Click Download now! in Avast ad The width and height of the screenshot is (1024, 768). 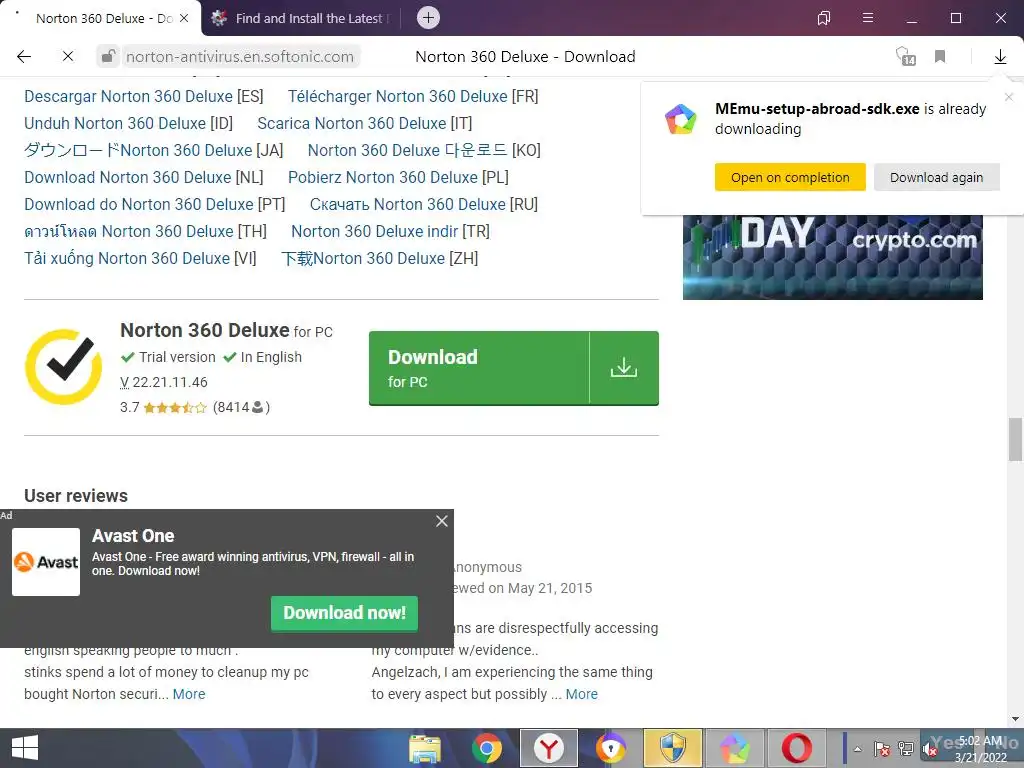pyautogui.click(x=344, y=613)
